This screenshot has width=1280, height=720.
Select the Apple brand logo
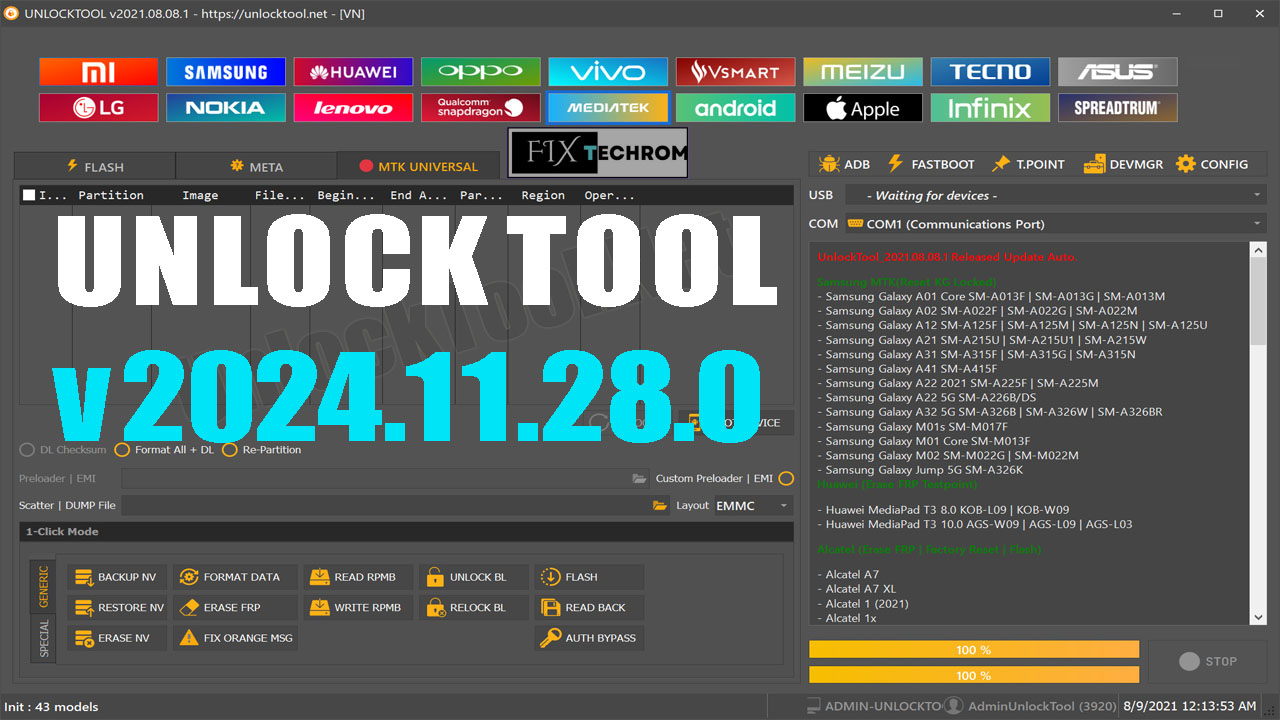pyautogui.click(x=863, y=108)
